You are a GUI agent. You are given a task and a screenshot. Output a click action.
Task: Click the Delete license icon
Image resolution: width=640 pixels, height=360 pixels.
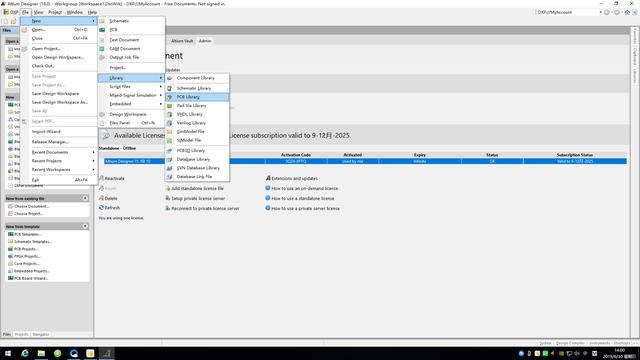click(x=101, y=198)
